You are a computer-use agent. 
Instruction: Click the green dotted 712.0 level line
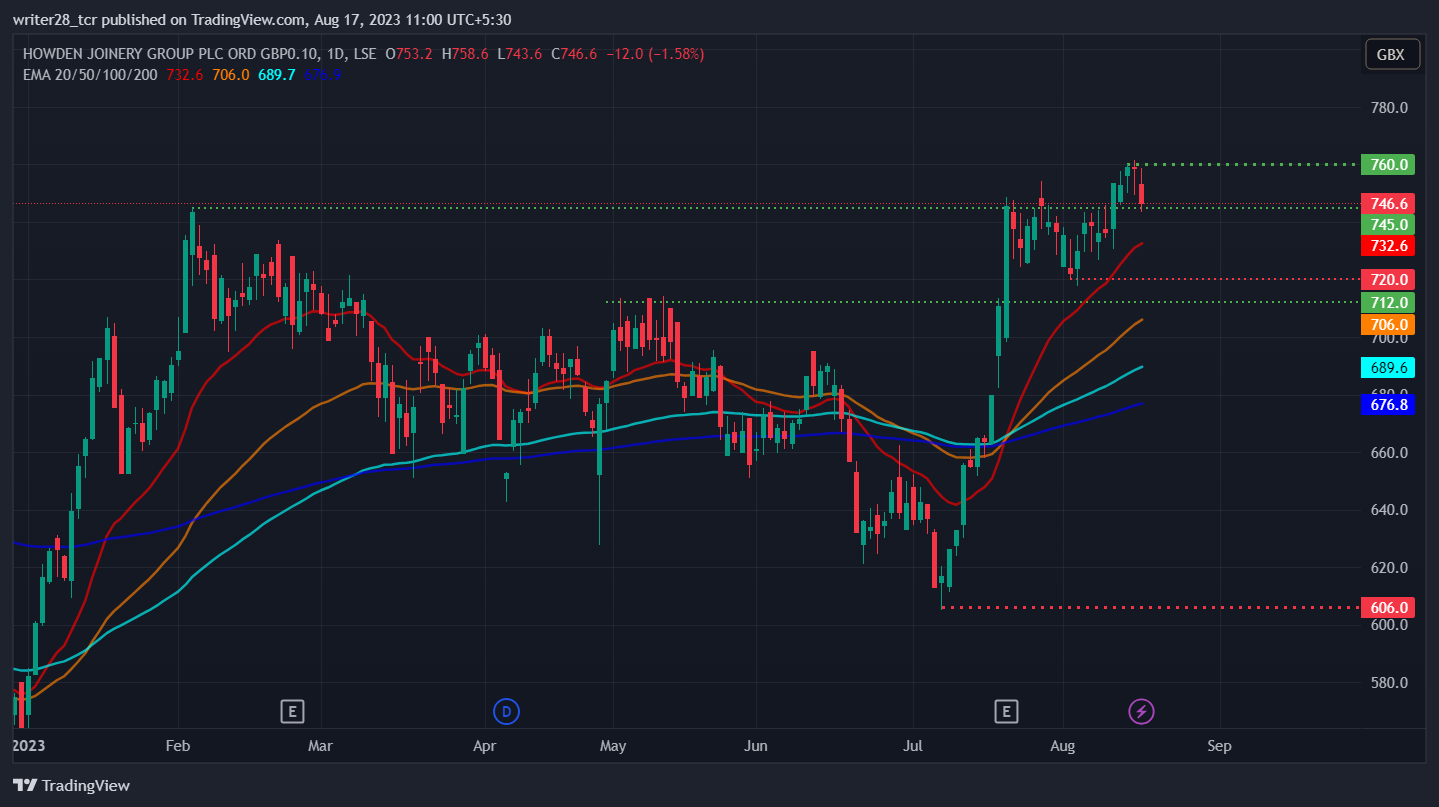click(x=982, y=302)
